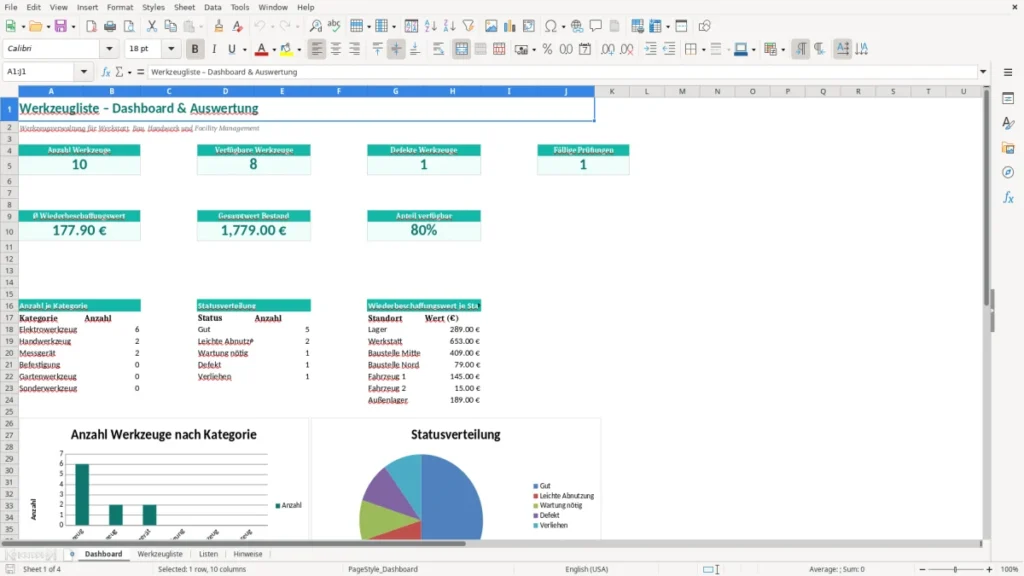Open the font color dropdown arrow
Image resolution: width=1024 pixels, height=576 pixels.
point(274,50)
